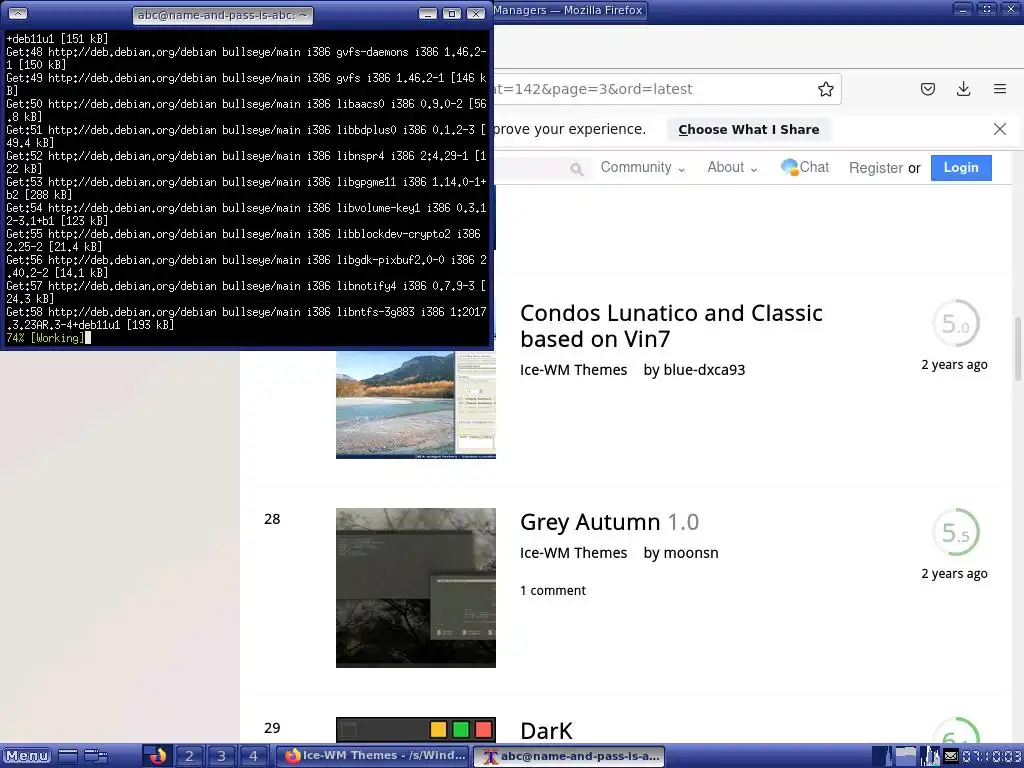The width and height of the screenshot is (1024, 768).
Task: Open Condos Lunatico and Classic theme title
Action: pyautogui.click(x=671, y=326)
